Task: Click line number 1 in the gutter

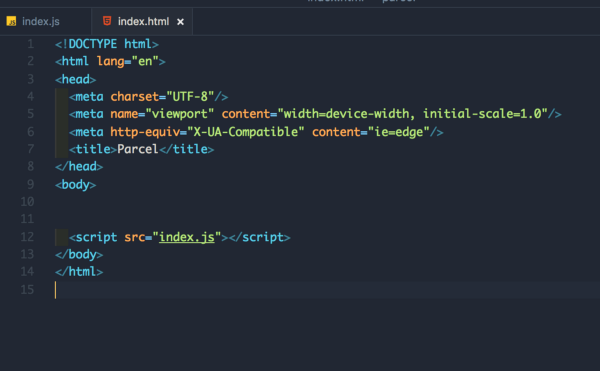Action: tap(31, 44)
